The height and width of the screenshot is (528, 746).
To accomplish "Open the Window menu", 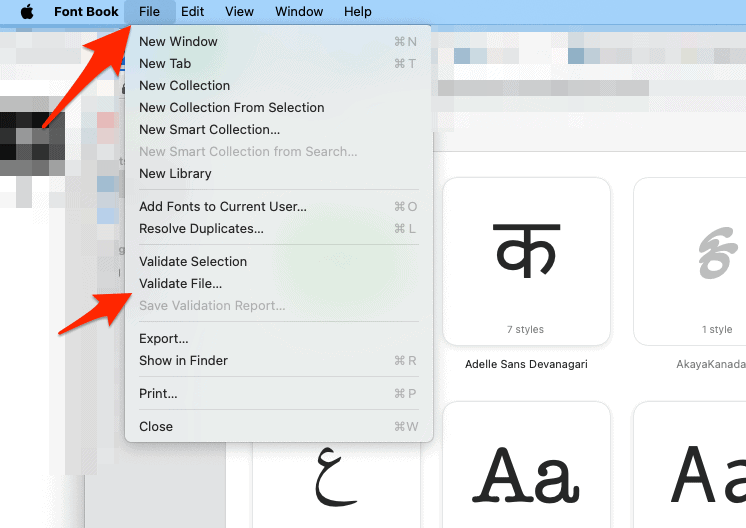I will pyautogui.click(x=299, y=12).
